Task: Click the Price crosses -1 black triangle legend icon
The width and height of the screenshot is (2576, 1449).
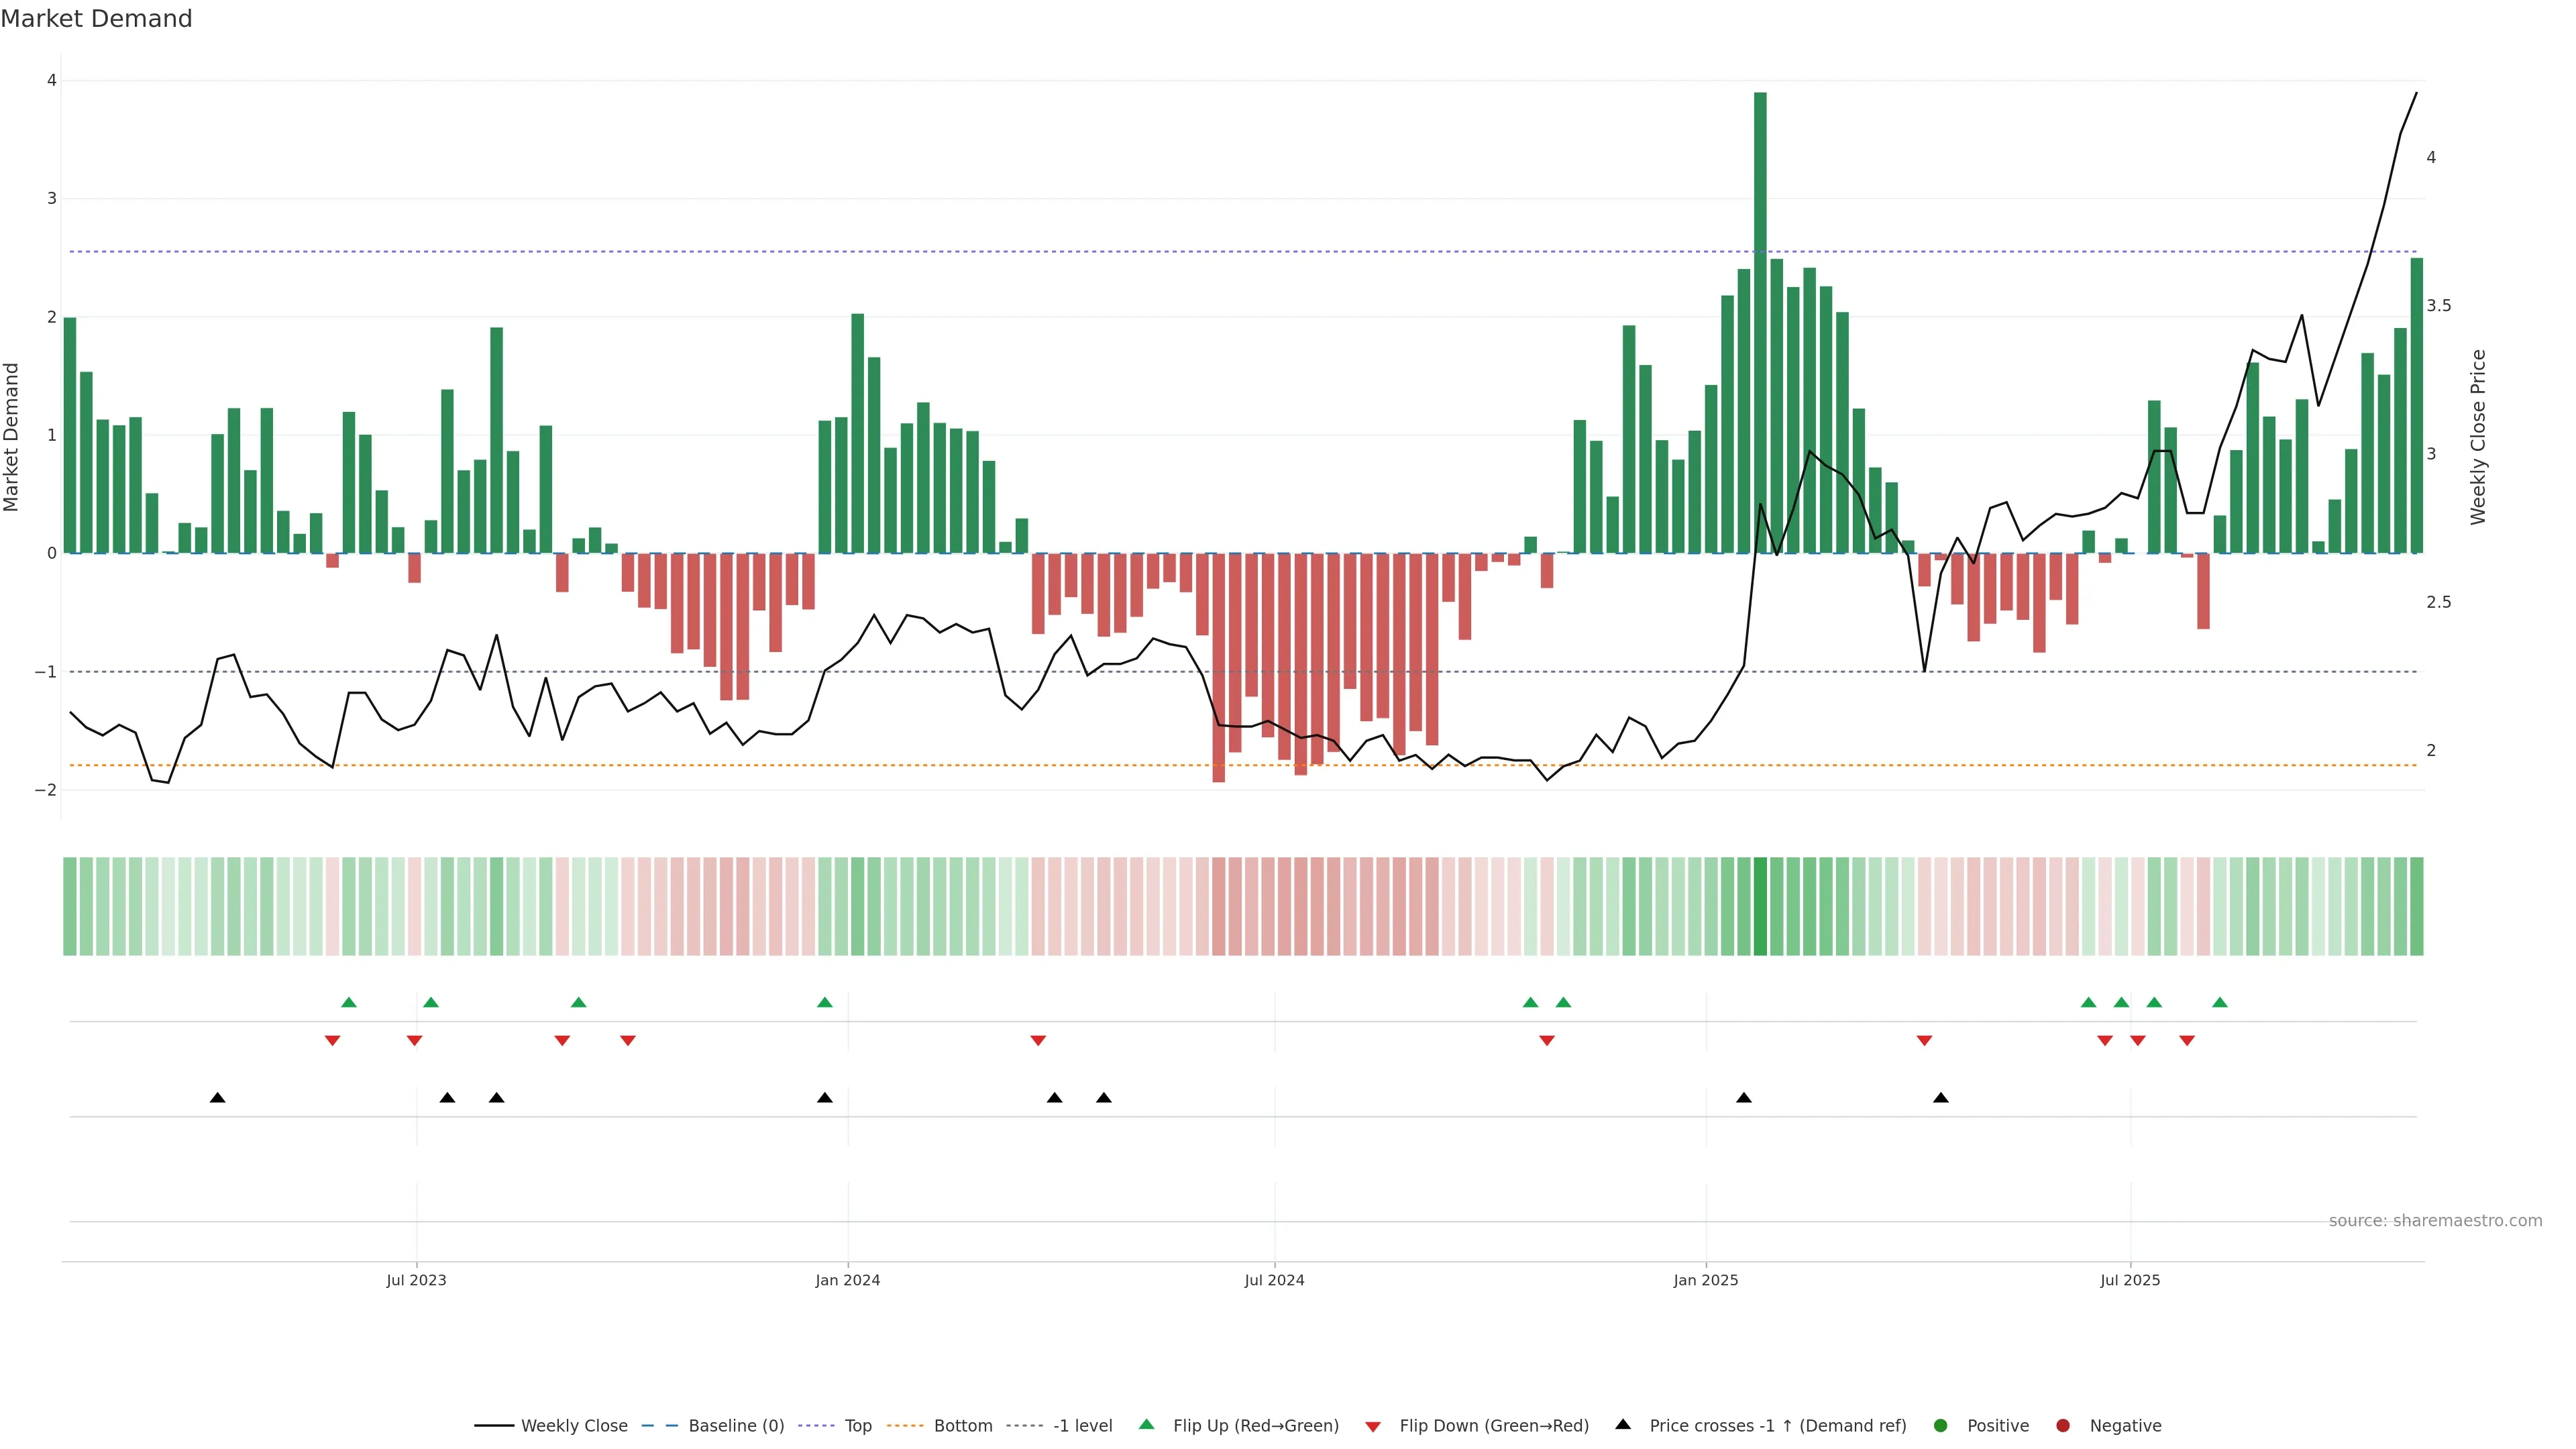Action: (x=1623, y=1424)
